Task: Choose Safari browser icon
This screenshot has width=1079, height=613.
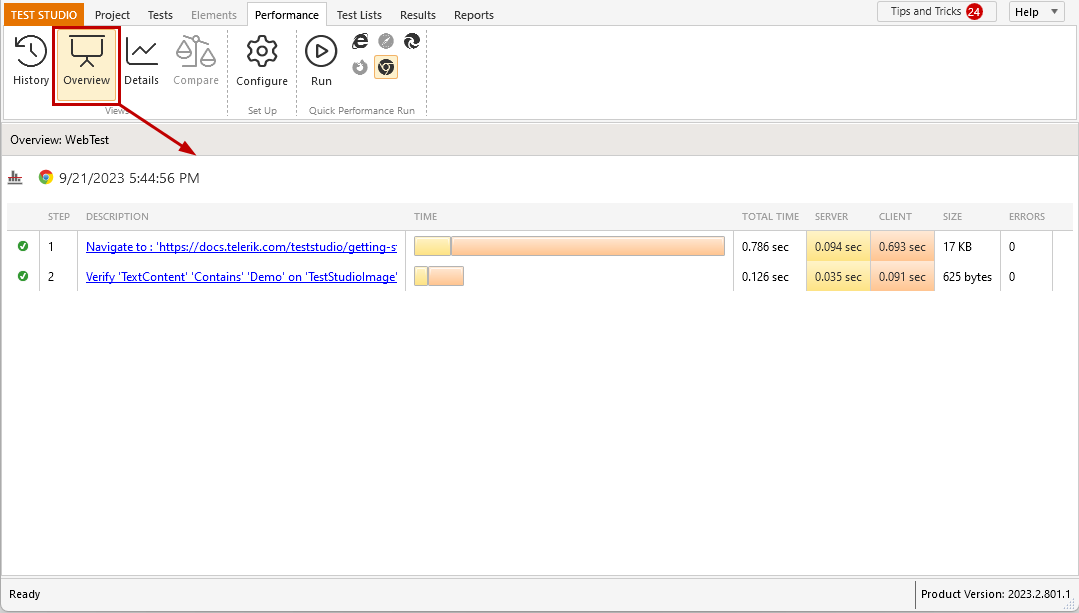Action: tap(386, 41)
